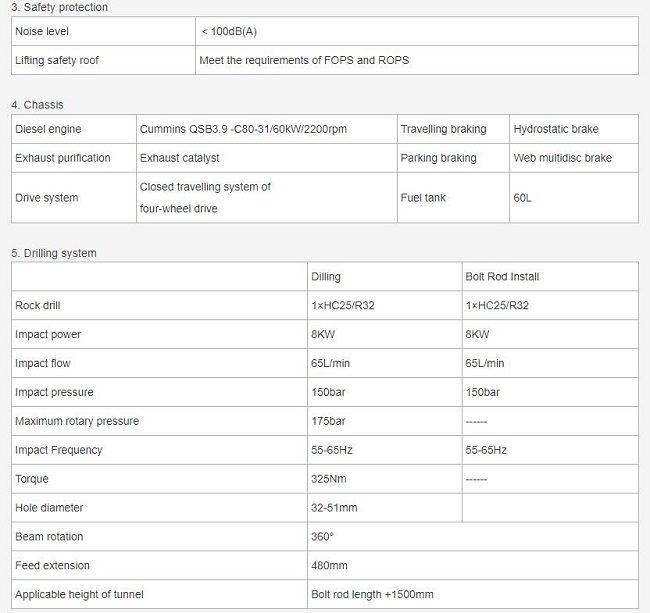650x613 pixels.
Task: Click the "4. Chassis" section heading
Action: pos(37,104)
